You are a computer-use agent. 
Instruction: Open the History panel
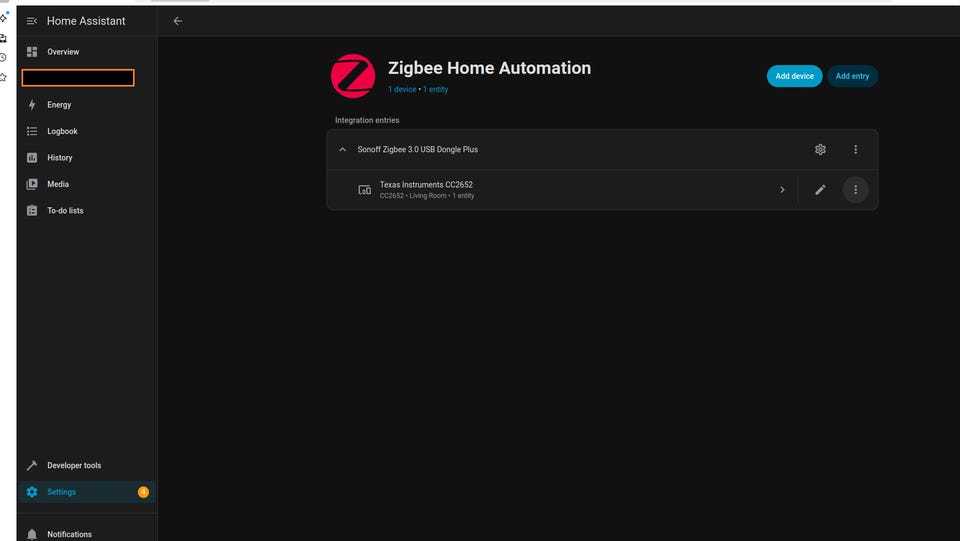pyautogui.click(x=86, y=157)
